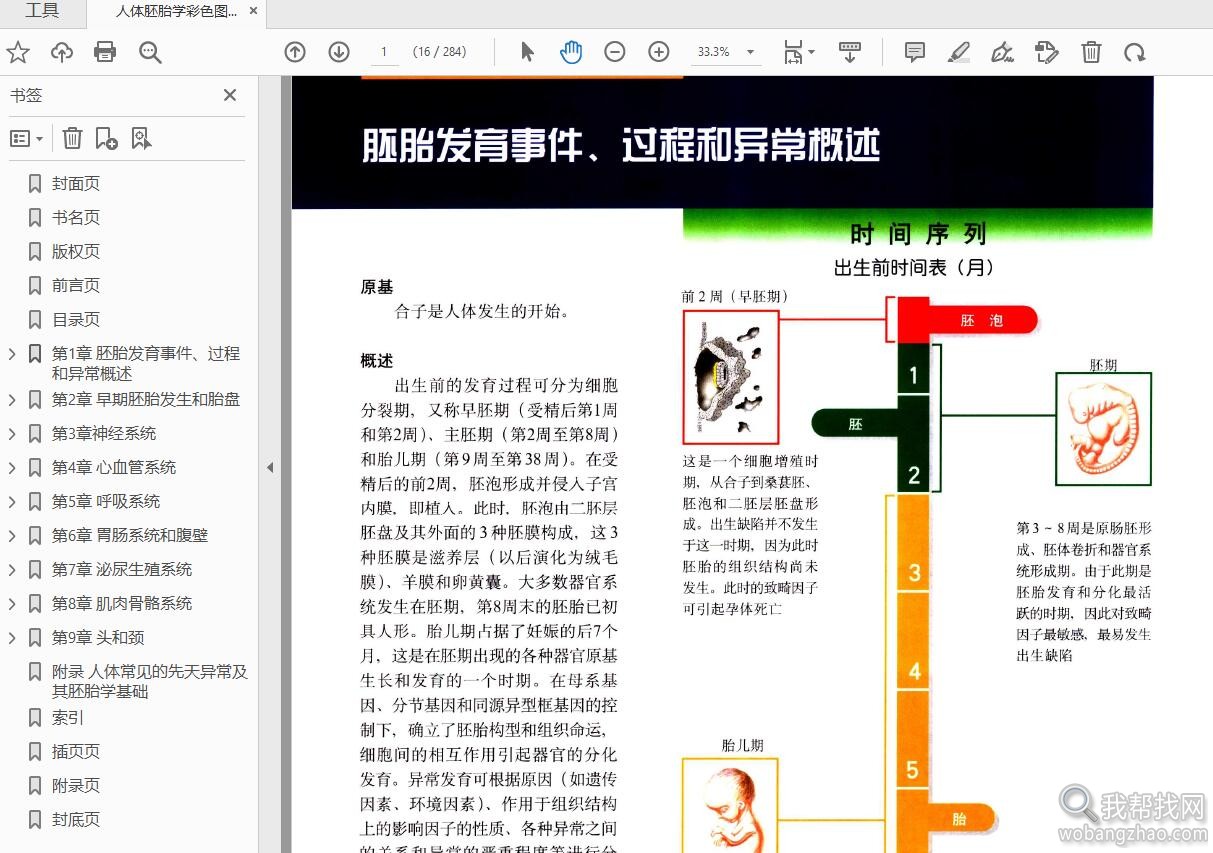Jump to 第6章 胃肠系统和腹壁 bookmark
The width and height of the screenshot is (1213, 853).
point(130,535)
